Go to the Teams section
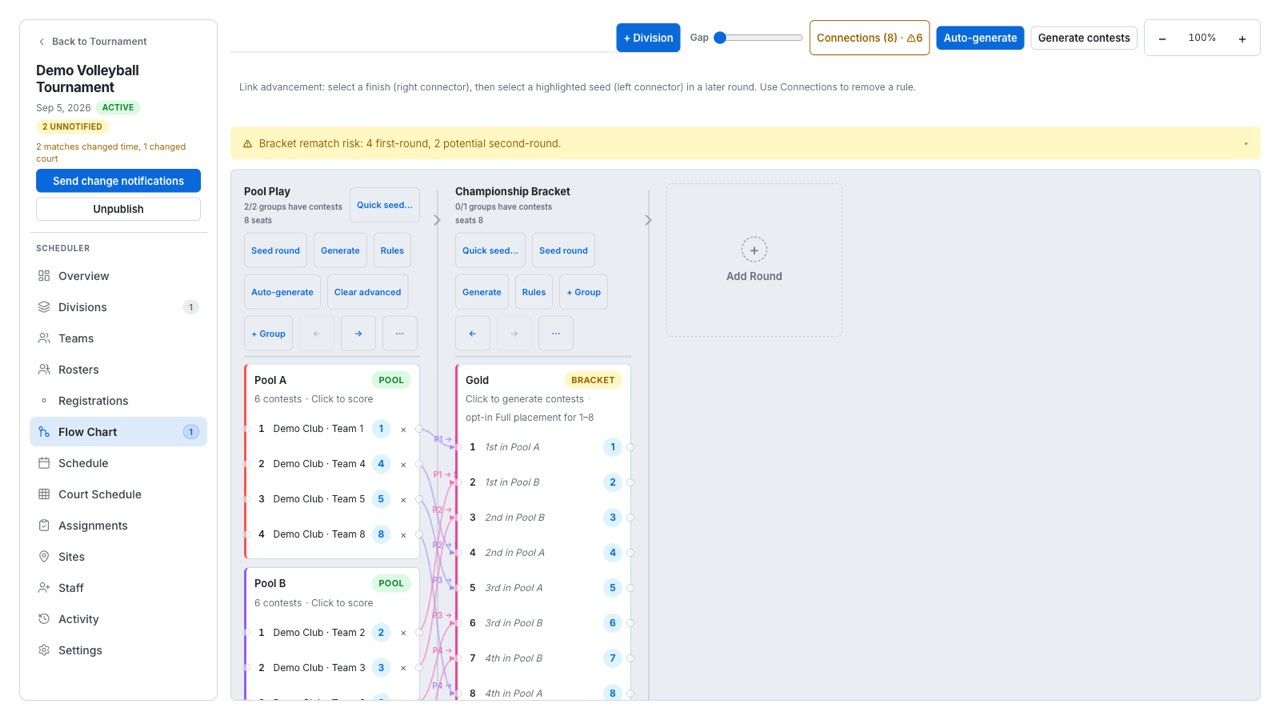 [x=118, y=338]
